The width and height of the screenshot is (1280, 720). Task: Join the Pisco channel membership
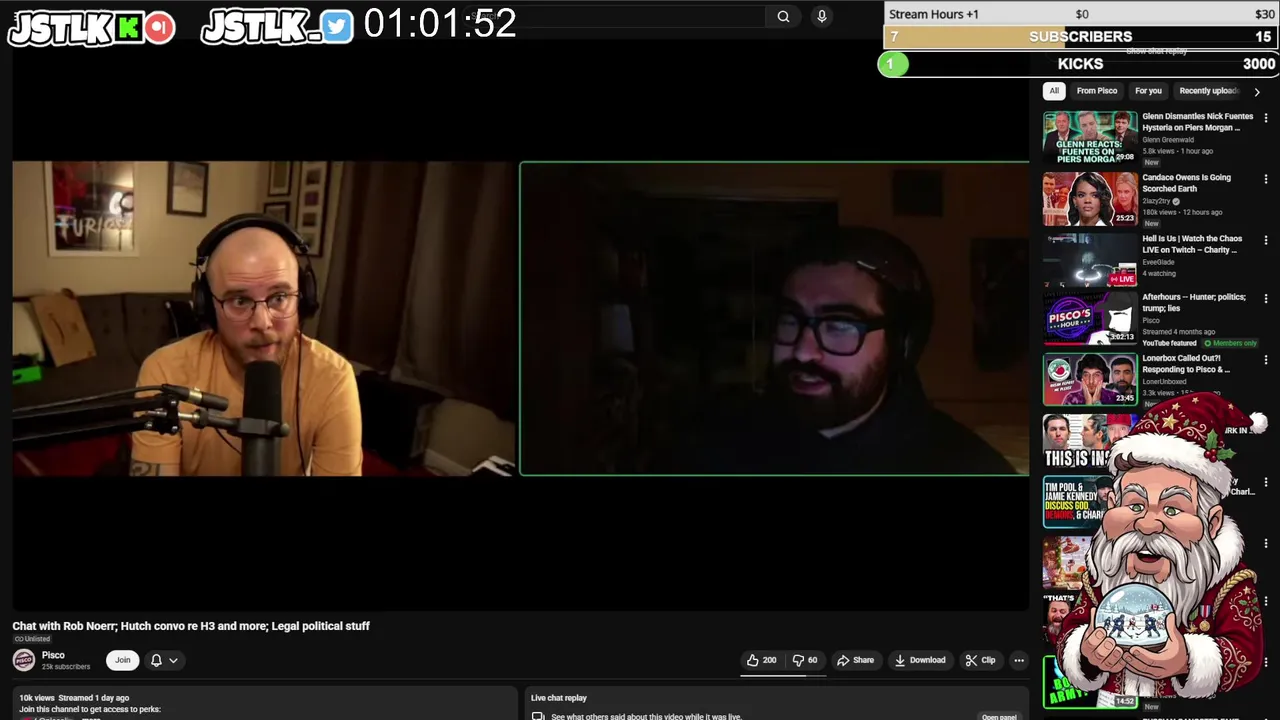[x=122, y=660]
